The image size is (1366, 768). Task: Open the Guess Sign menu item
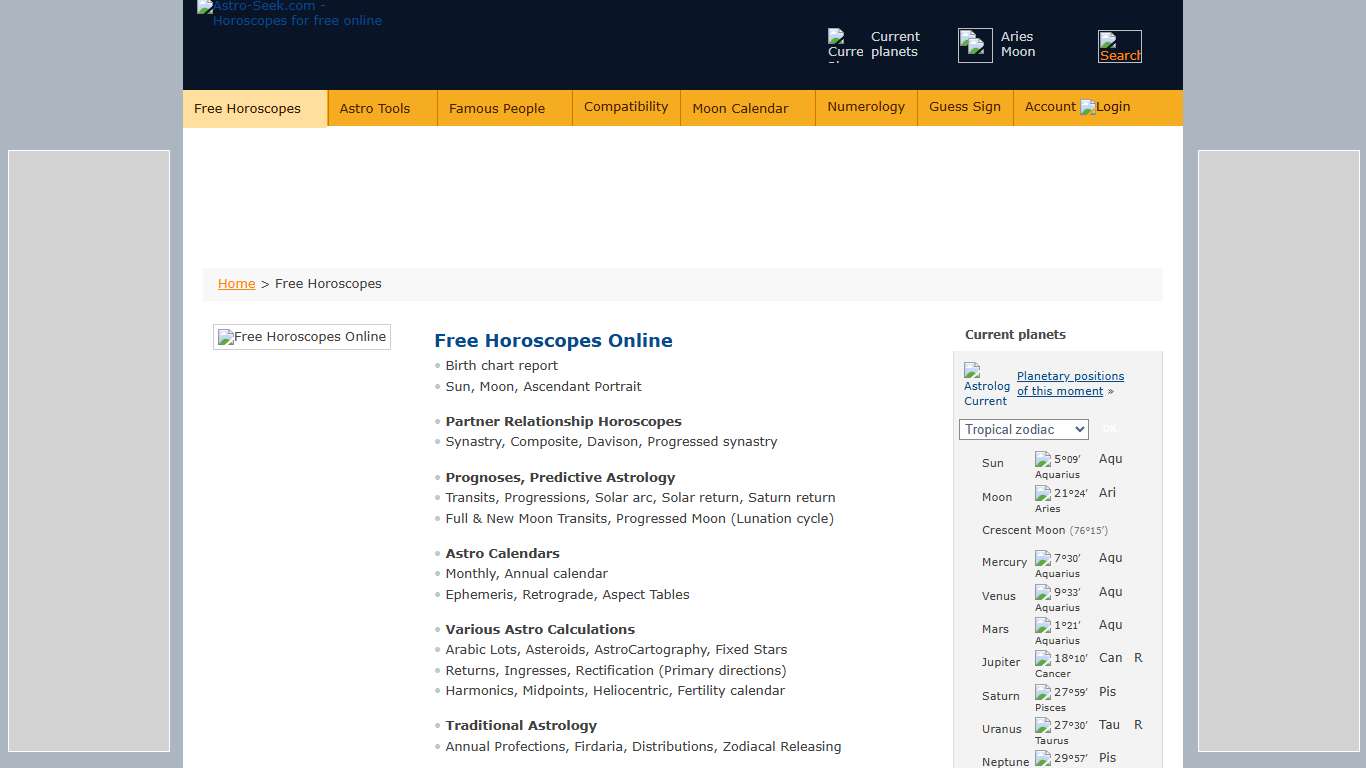click(x=965, y=107)
